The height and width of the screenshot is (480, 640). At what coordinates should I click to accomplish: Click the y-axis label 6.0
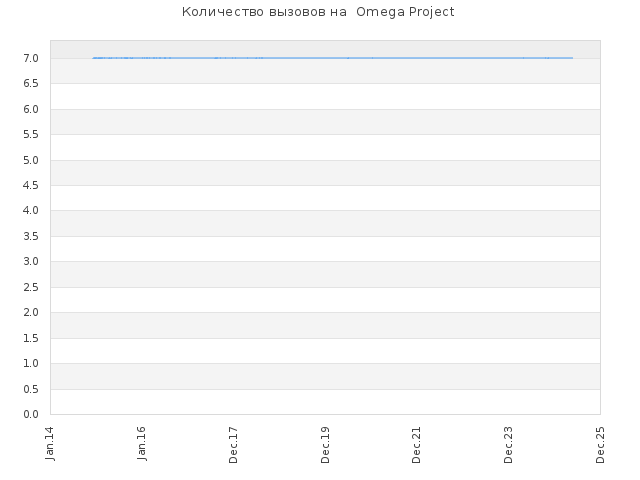(31, 109)
